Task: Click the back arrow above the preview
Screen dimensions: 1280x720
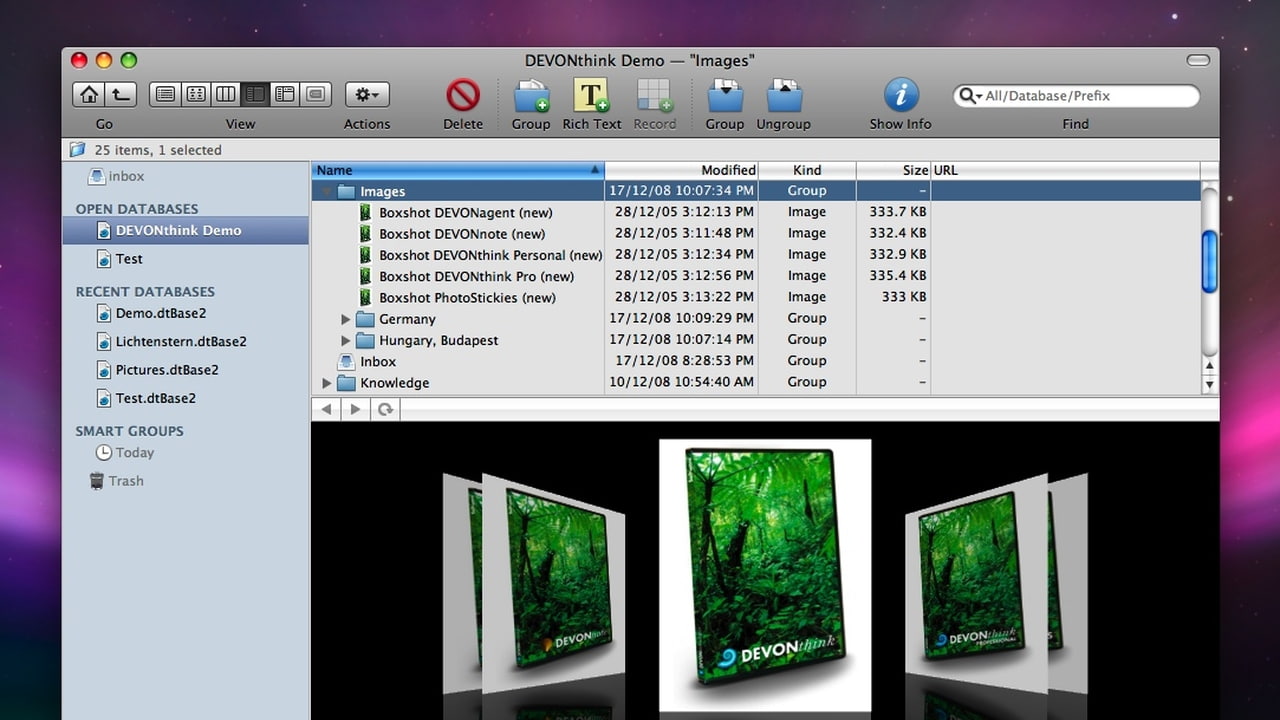Action: pos(326,409)
